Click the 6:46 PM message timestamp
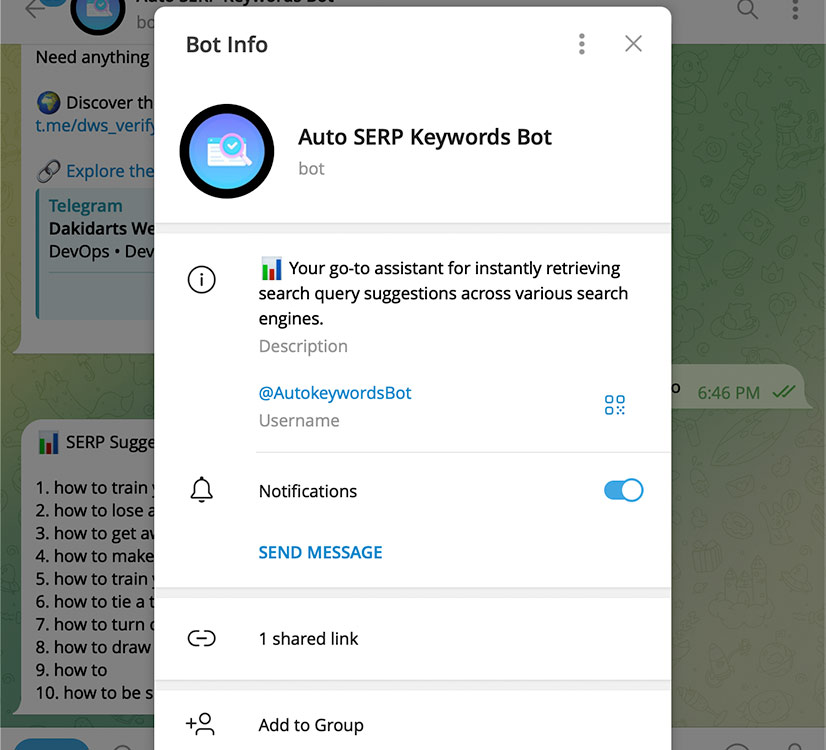 [729, 393]
